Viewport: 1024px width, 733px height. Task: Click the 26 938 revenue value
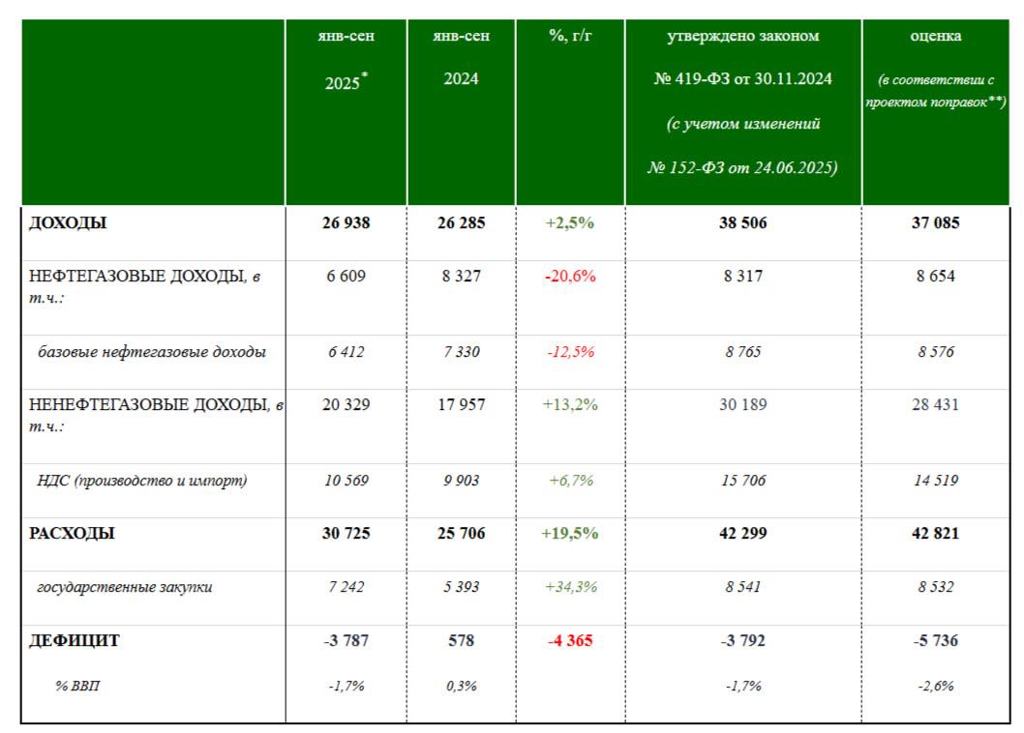346,223
